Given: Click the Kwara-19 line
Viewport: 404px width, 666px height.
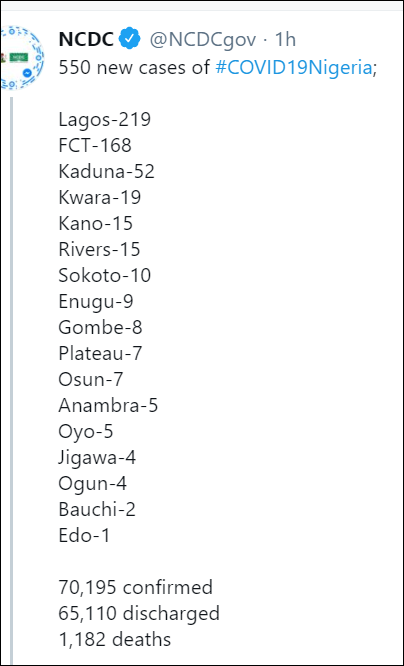Looking at the screenshot, I should click(100, 198).
